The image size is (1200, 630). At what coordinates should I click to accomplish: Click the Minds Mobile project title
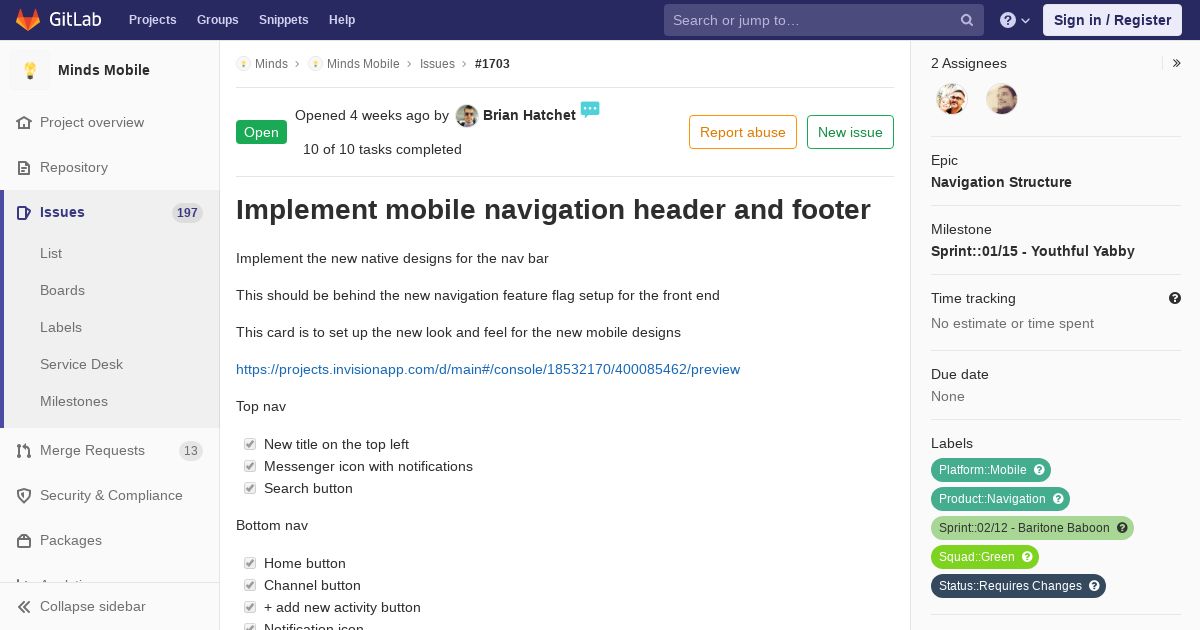(104, 70)
